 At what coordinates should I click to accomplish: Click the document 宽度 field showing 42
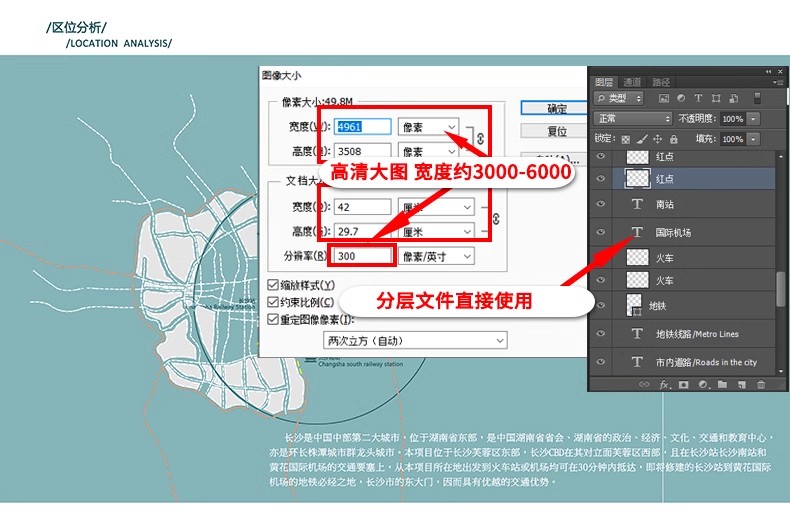pyautogui.click(x=362, y=207)
